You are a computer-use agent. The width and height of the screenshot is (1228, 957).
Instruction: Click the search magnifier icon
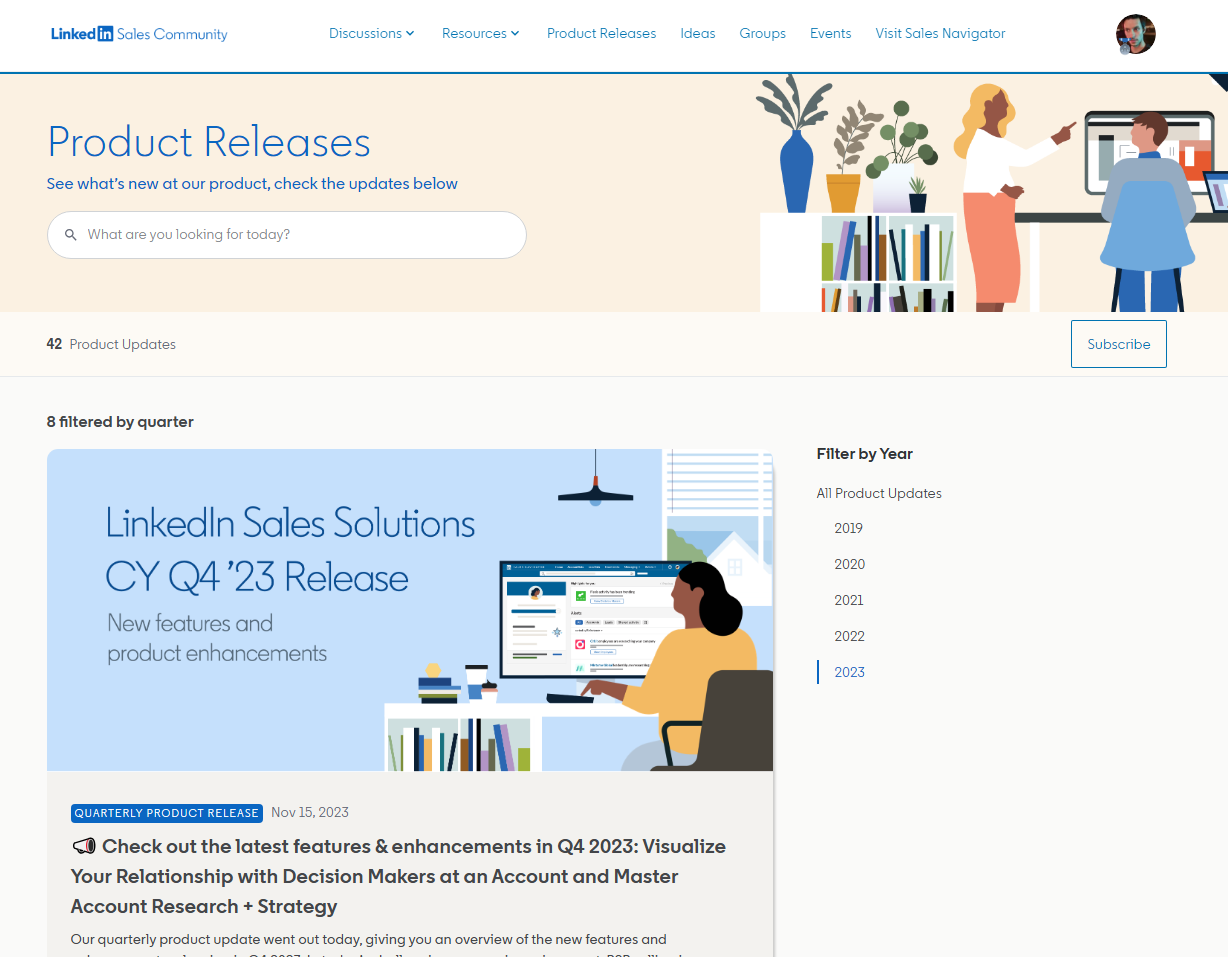pos(71,235)
